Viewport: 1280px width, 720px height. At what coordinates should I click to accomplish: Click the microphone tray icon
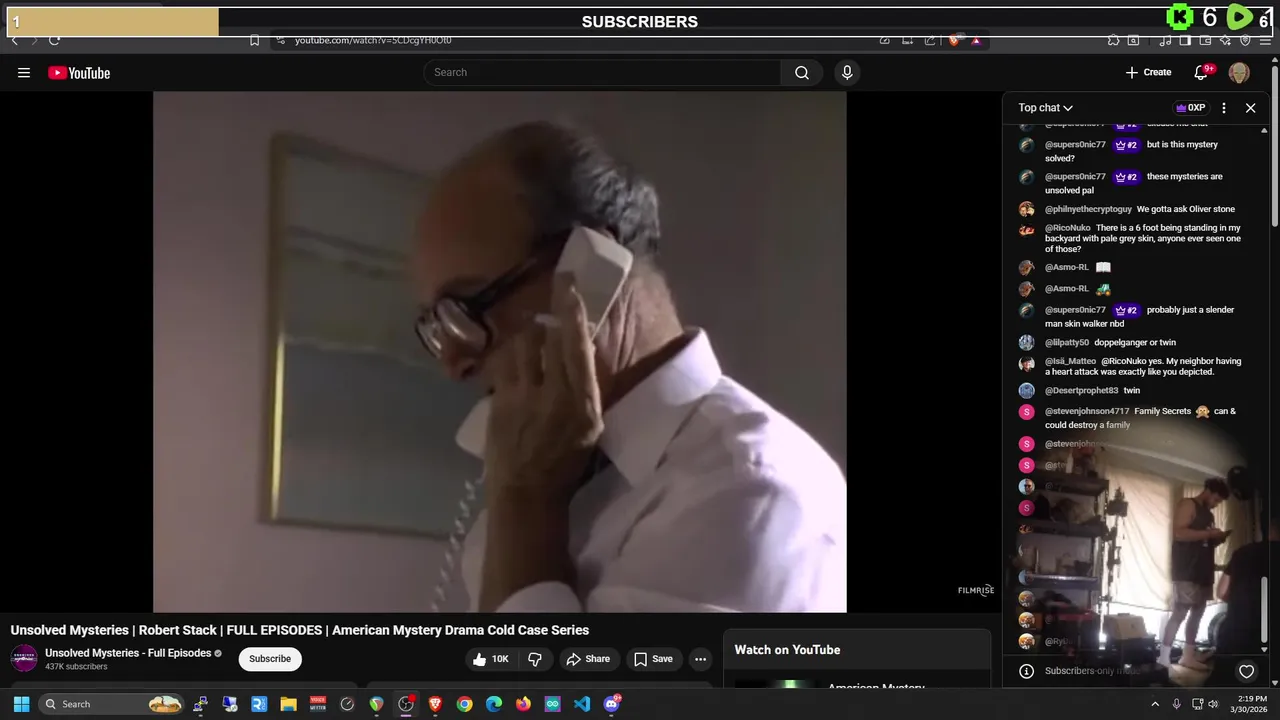[1176, 704]
